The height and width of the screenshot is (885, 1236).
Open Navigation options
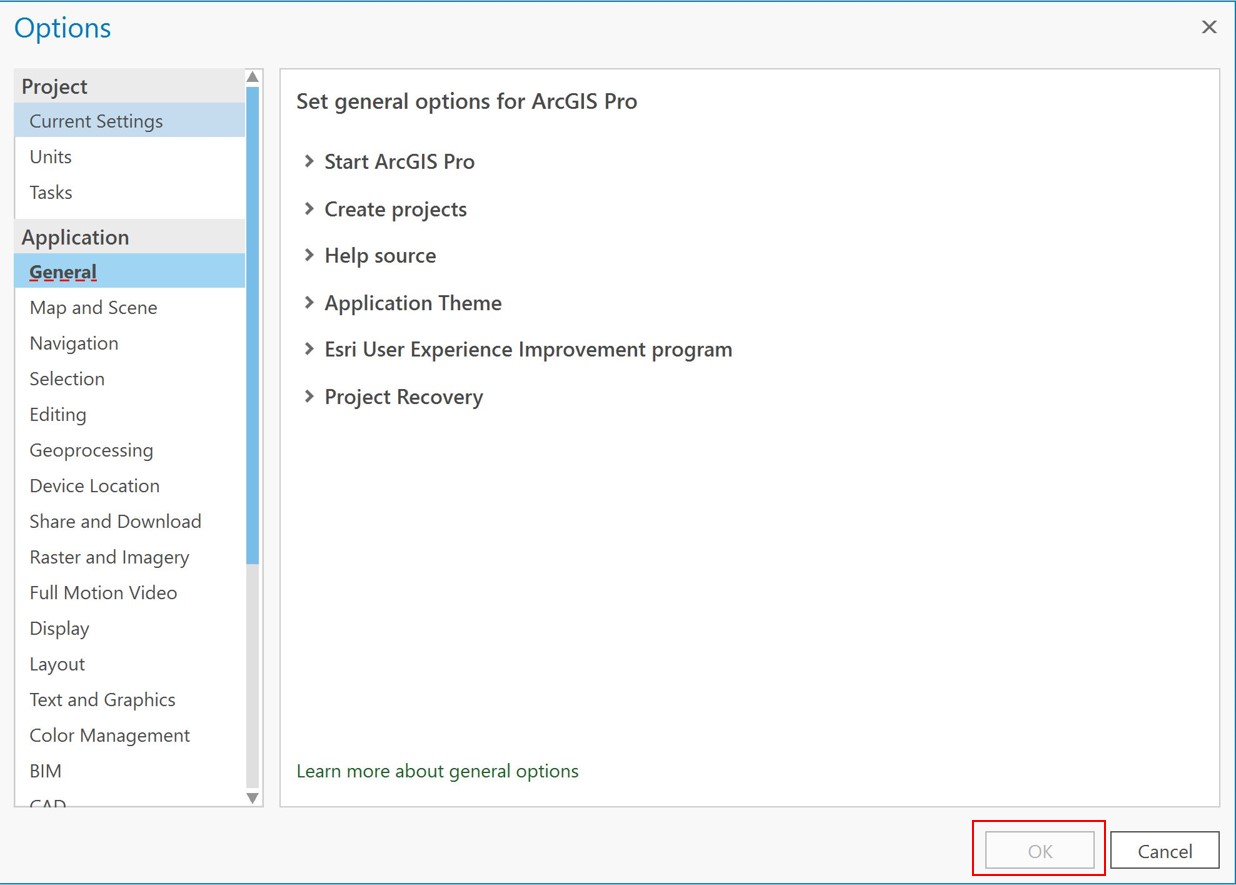click(x=130, y=343)
